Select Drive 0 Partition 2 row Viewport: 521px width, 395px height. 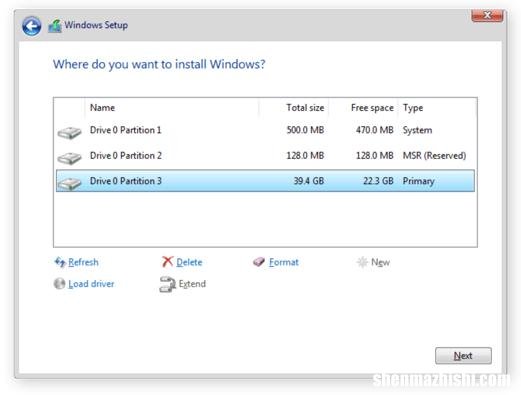pyautogui.click(x=265, y=156)
